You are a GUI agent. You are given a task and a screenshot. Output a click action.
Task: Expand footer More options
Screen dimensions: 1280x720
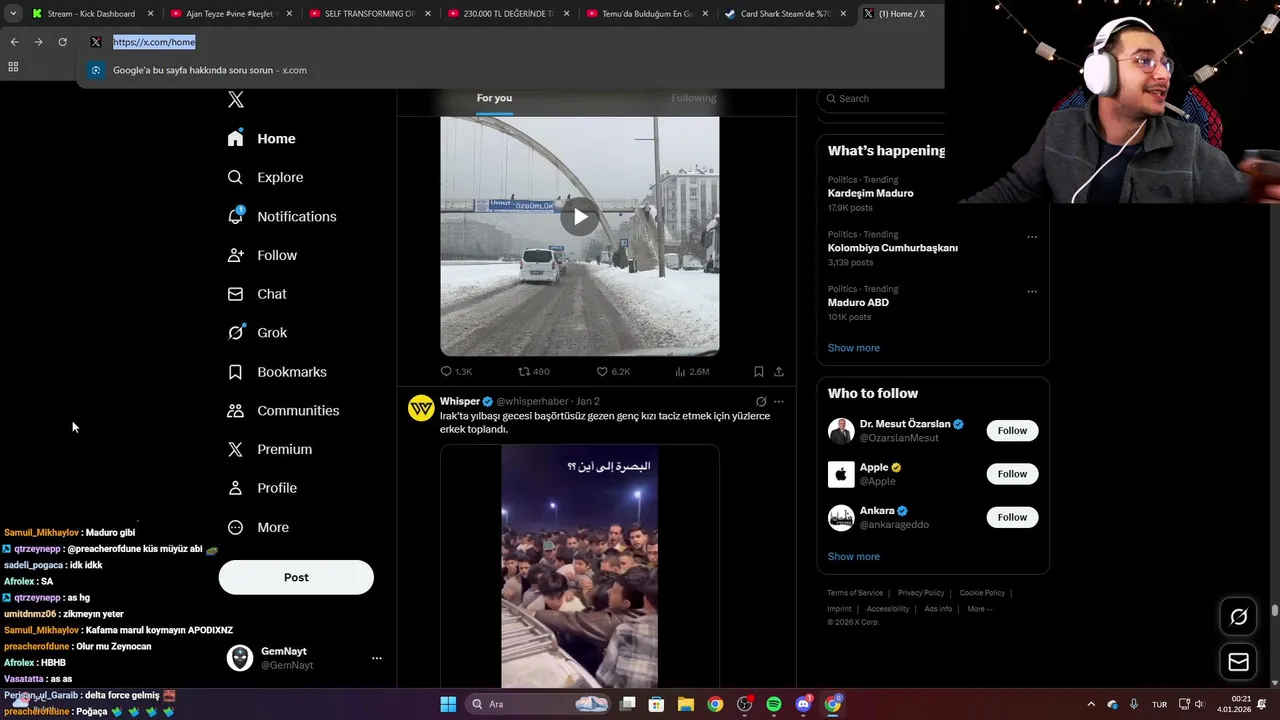pyautogui.click(x=979, y=609)
